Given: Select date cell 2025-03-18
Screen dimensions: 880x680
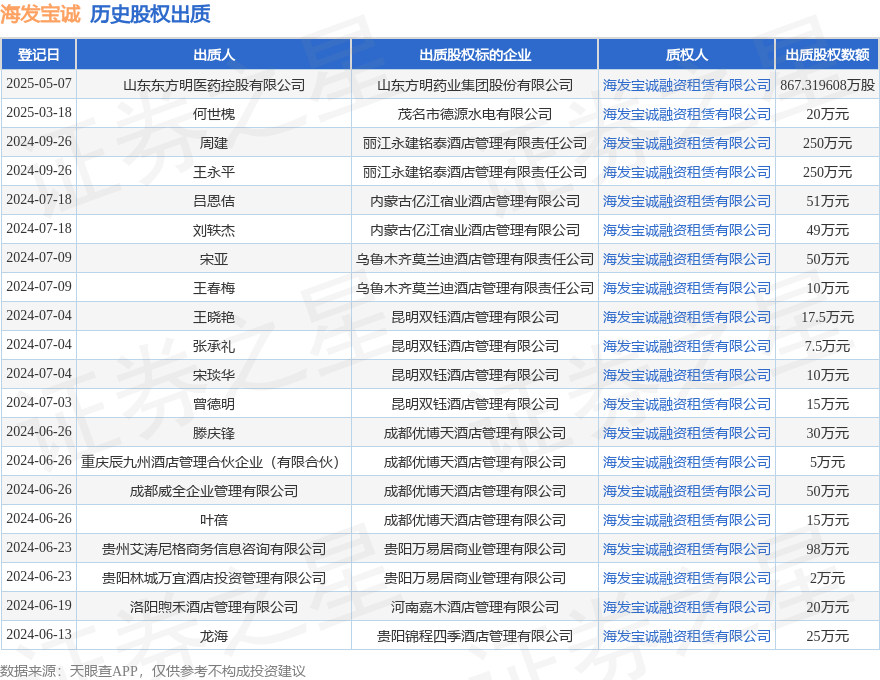Looking at the screenshot, I should click(39, 112).
